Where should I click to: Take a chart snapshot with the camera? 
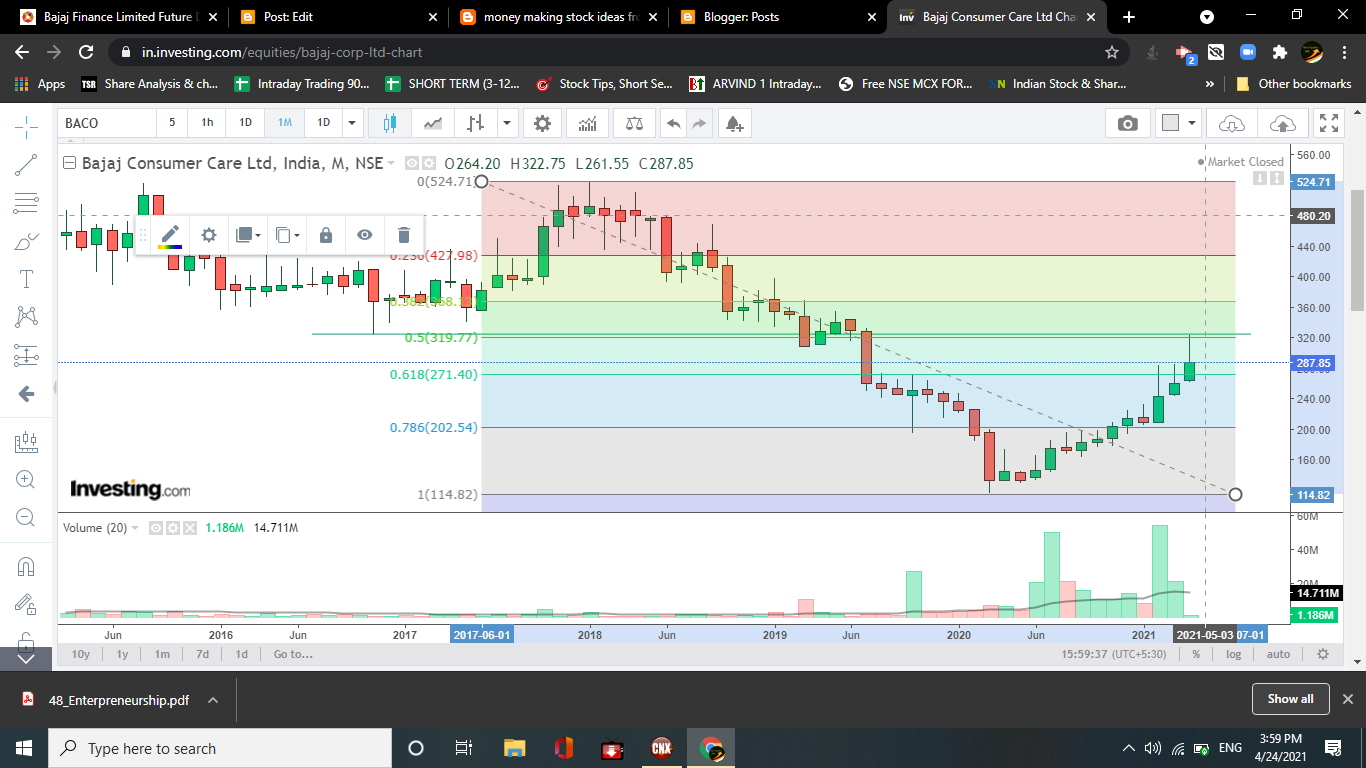[1128, 123]
